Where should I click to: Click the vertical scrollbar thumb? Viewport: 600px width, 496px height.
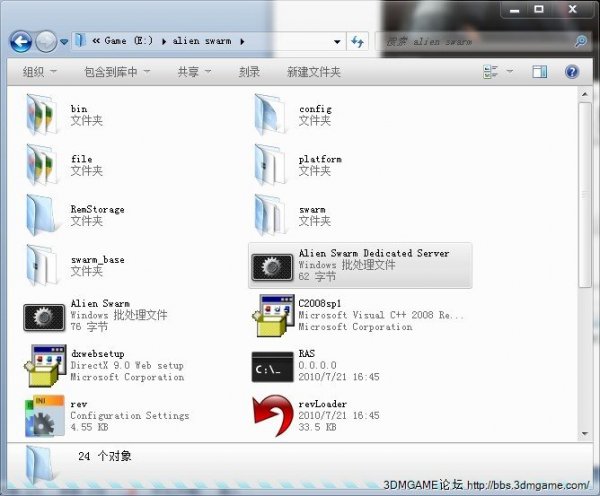pyautogui.click(x=585, y=195)
